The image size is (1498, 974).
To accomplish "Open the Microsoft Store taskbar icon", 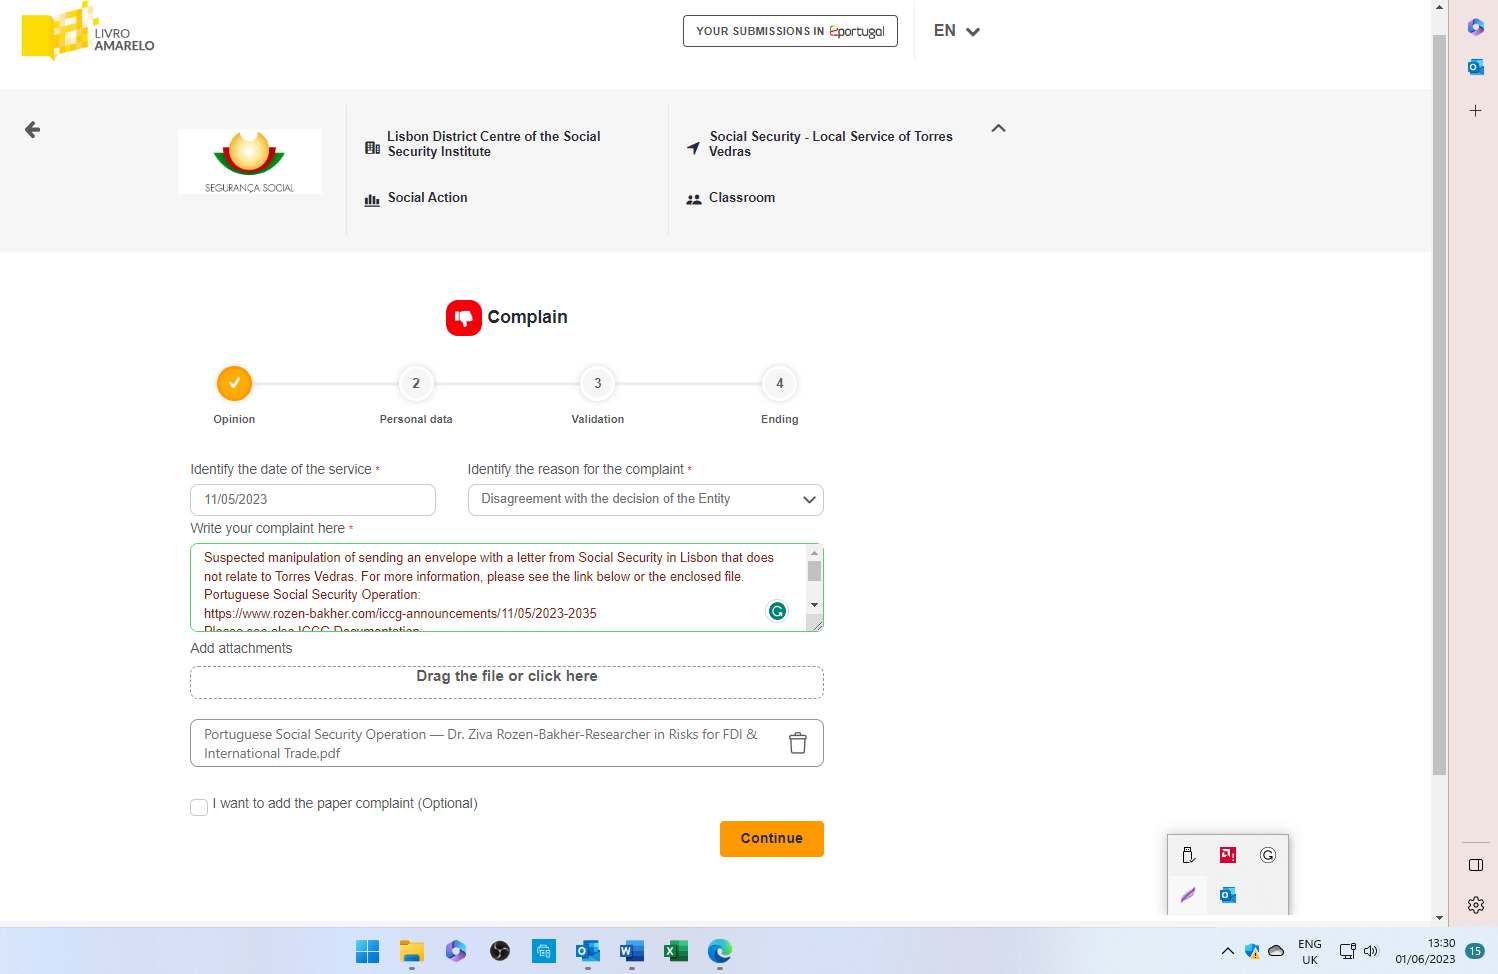I will 543,951.
